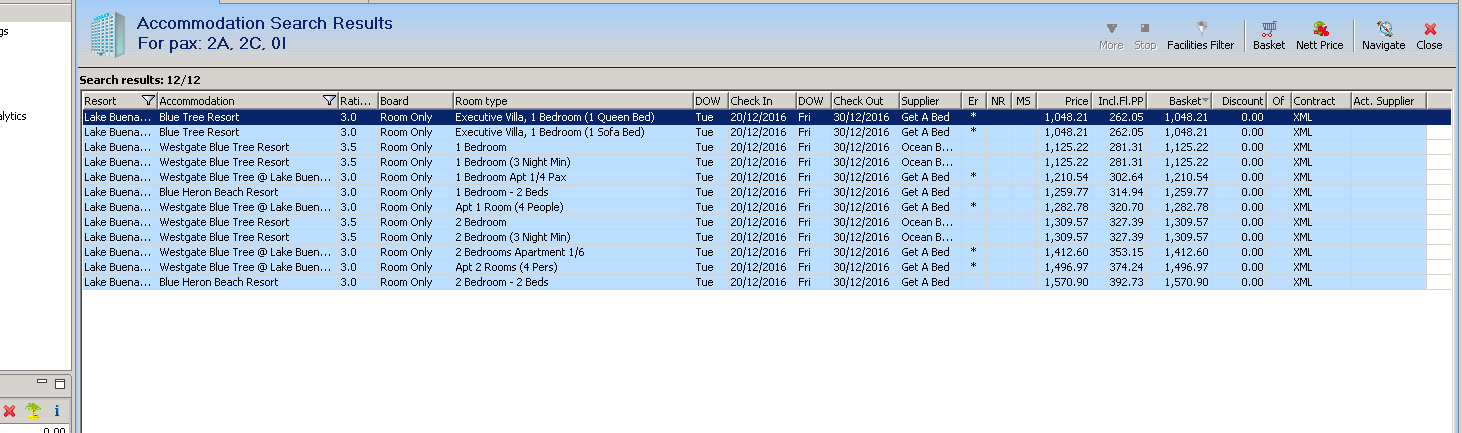Sort by the Discount column header
This screenshot has width=1462, height=433.
(1241, 101)
